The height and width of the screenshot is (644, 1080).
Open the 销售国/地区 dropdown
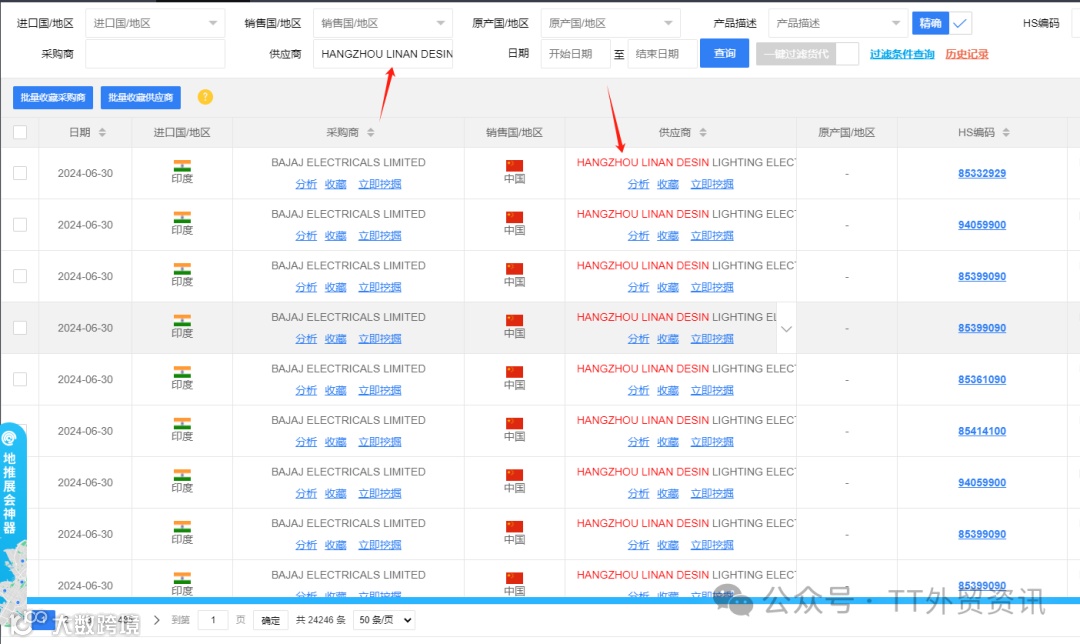(383, 23)
